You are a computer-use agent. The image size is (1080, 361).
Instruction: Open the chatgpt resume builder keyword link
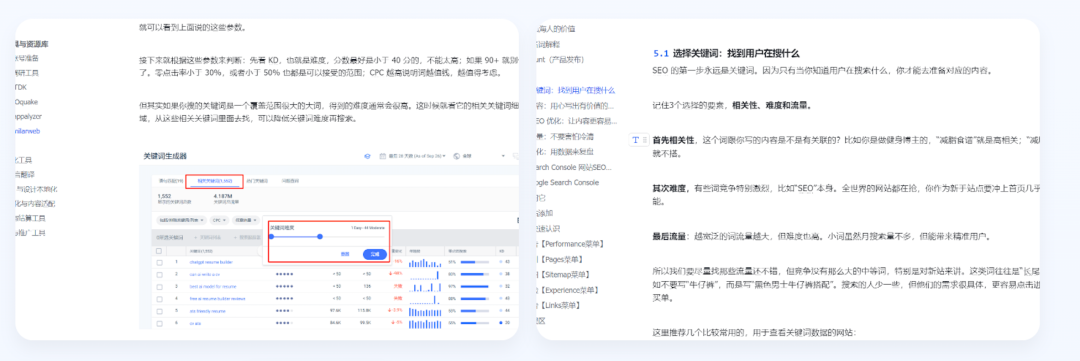(211, 262)
